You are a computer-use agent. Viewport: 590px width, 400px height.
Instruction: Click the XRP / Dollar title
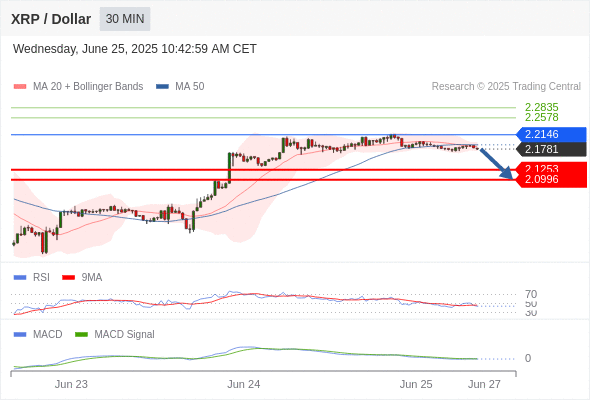pyautogui.click(x=51, y=19)
